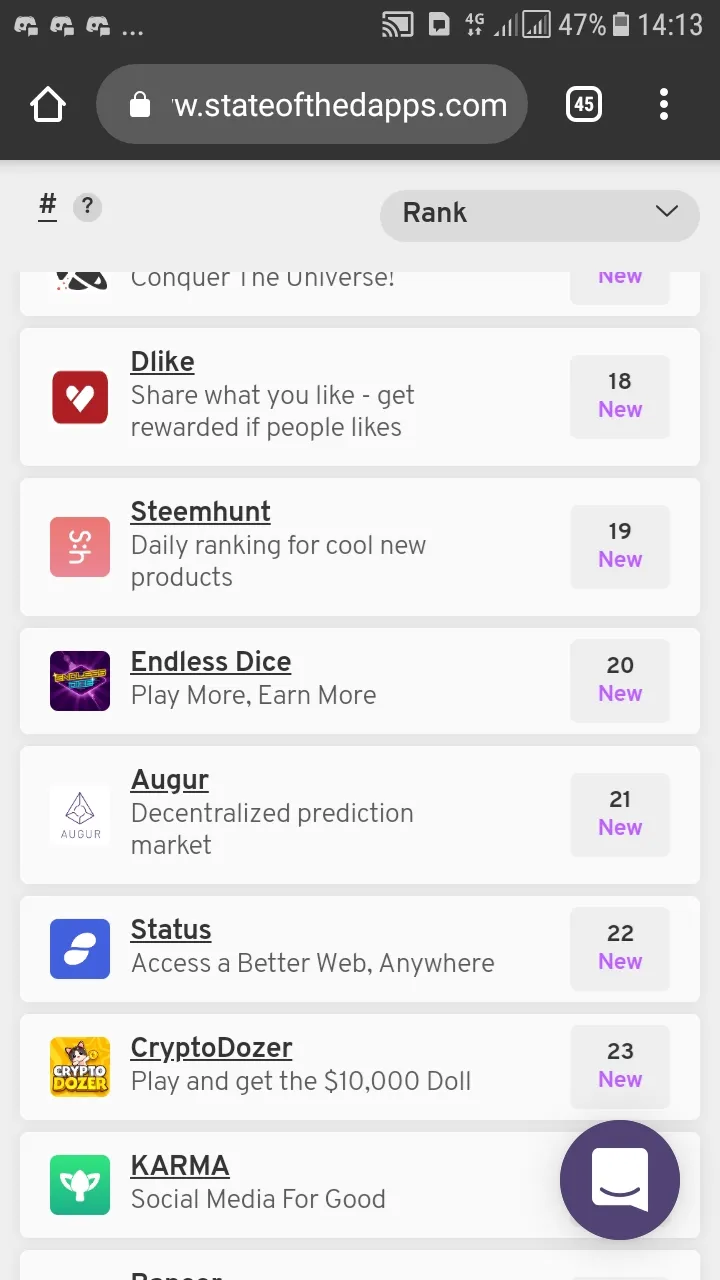Expand the Rank sort dropdown
Image resolution: width=720 pixels, height=1280 pixels.
(x=540, y=213)
